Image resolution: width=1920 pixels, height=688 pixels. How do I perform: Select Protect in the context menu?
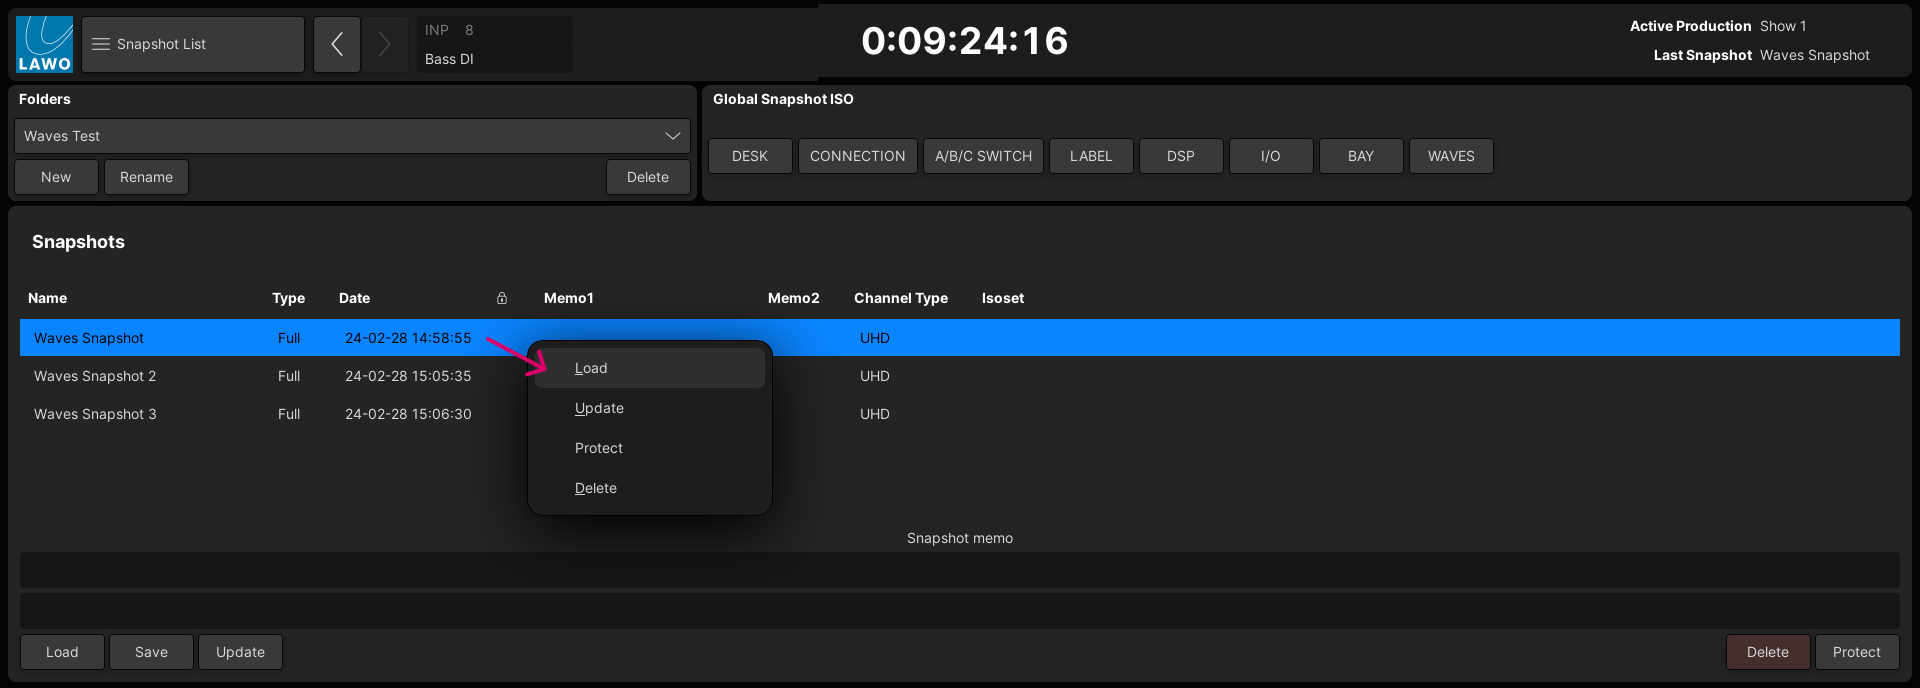pos(598,448)
